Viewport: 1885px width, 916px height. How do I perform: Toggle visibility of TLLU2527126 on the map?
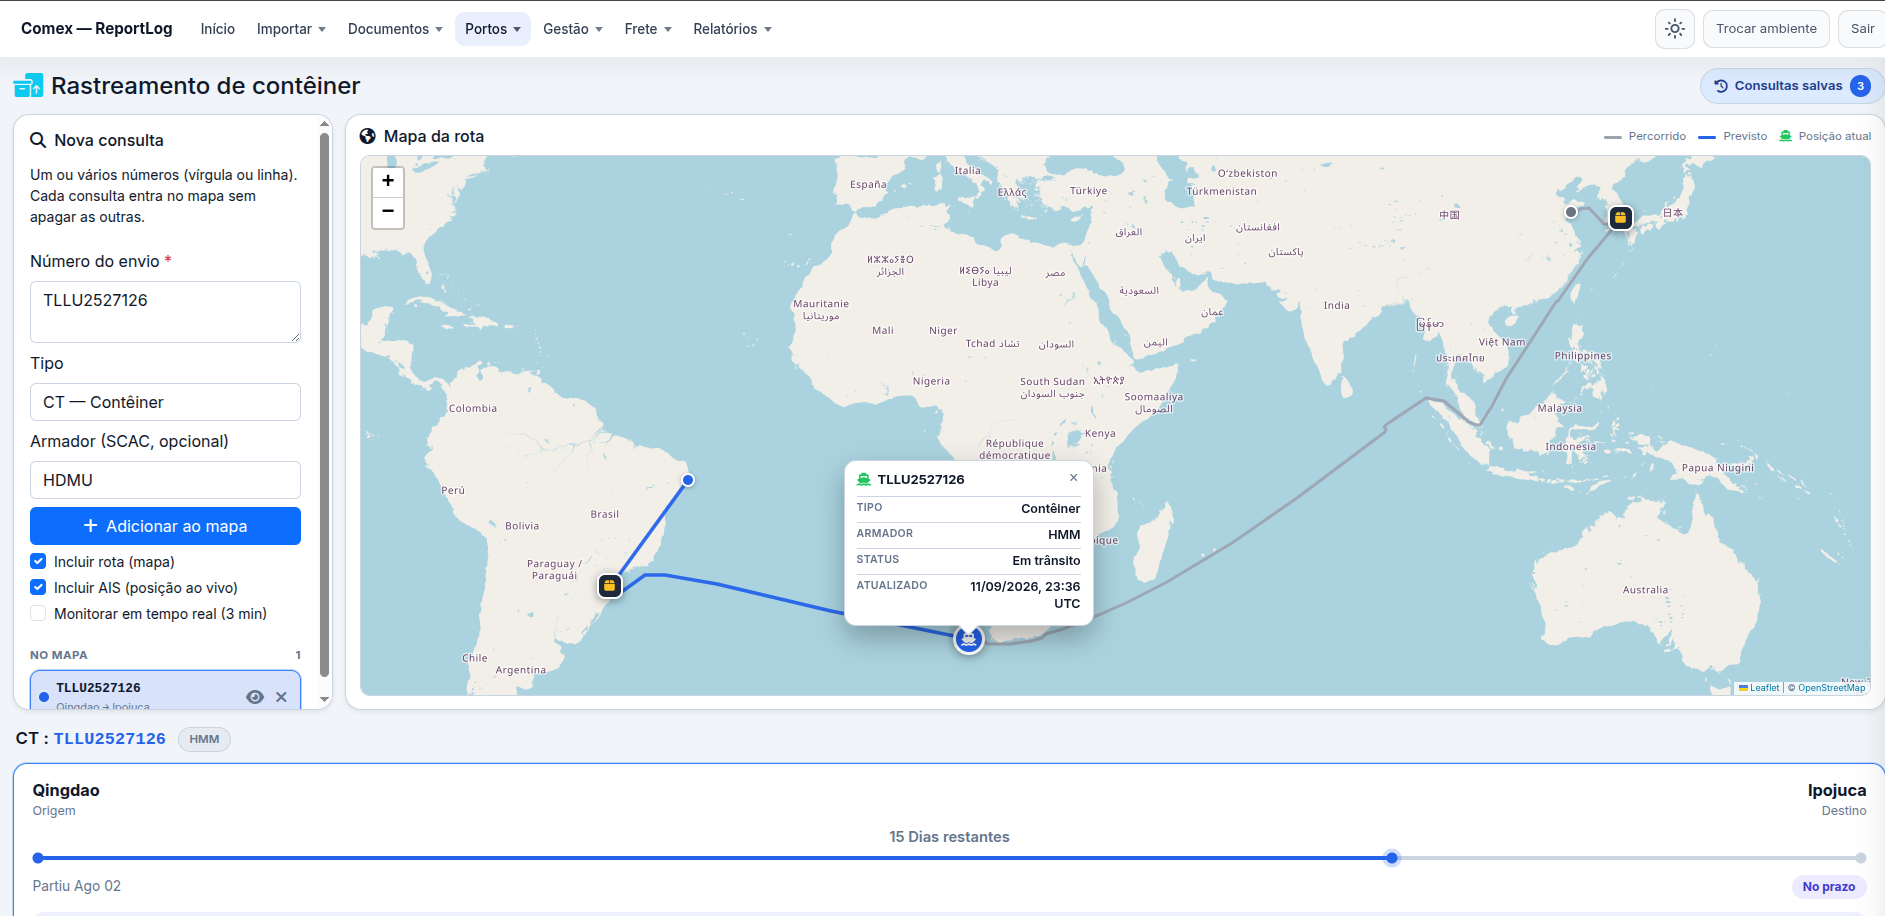(255, 697)
